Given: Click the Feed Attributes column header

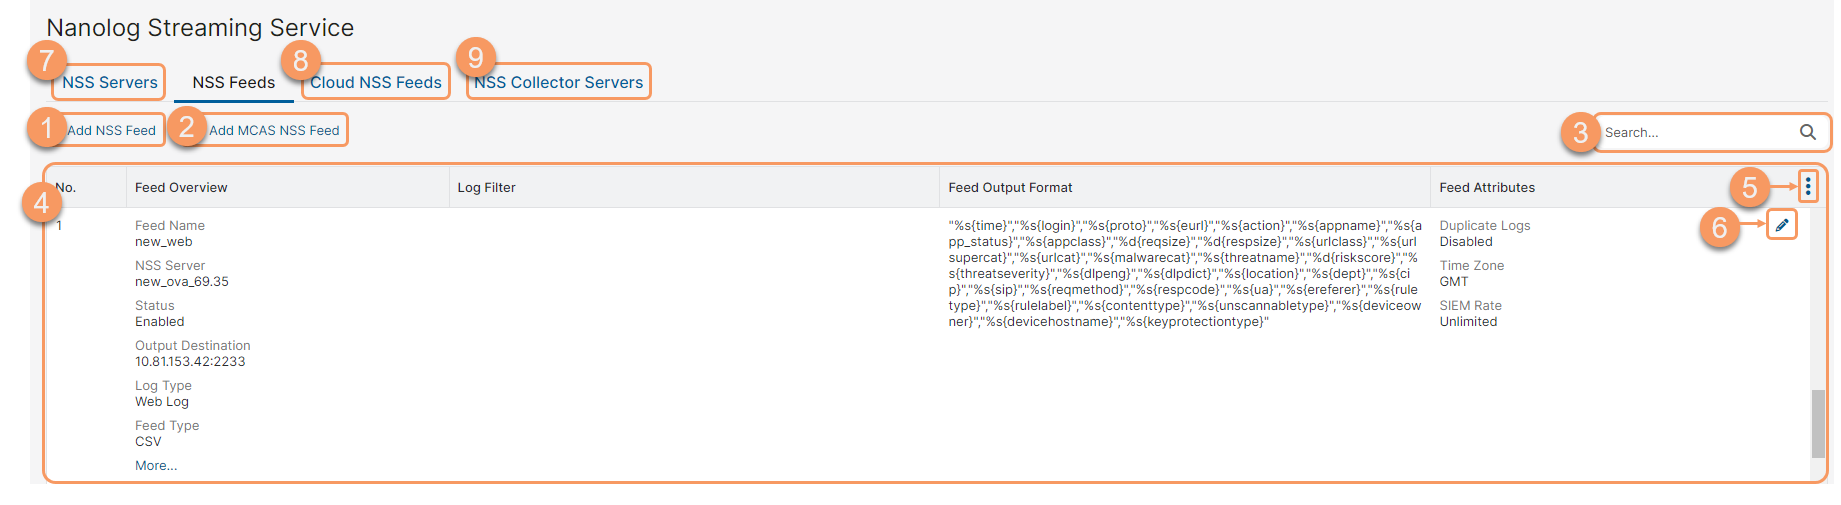Looking at the screenshot, I should (1487, 187).
